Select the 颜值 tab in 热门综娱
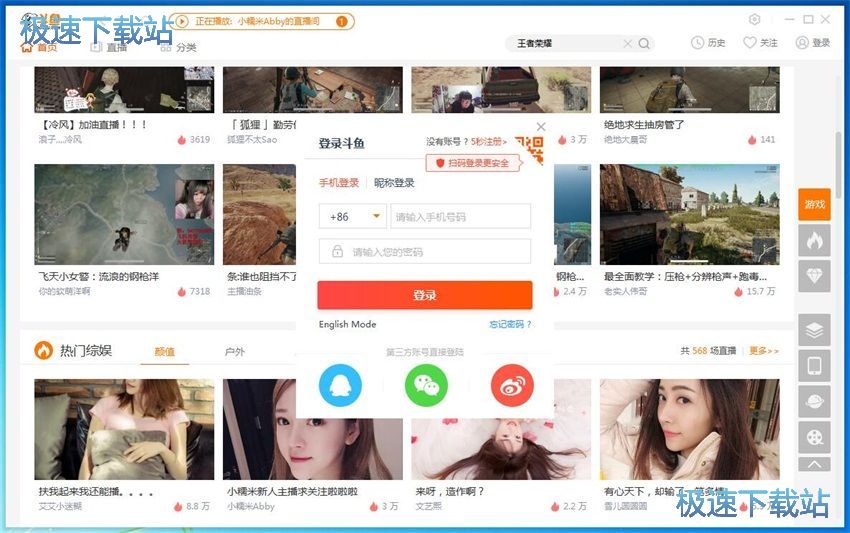Viewport: 850px width, 533px height. point(165,352)
